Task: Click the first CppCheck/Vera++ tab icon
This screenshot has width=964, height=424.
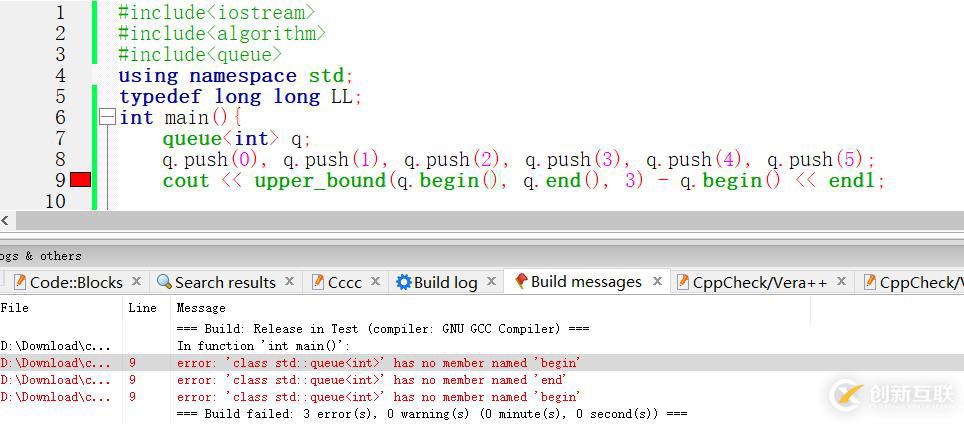Action: pos(682,282)
